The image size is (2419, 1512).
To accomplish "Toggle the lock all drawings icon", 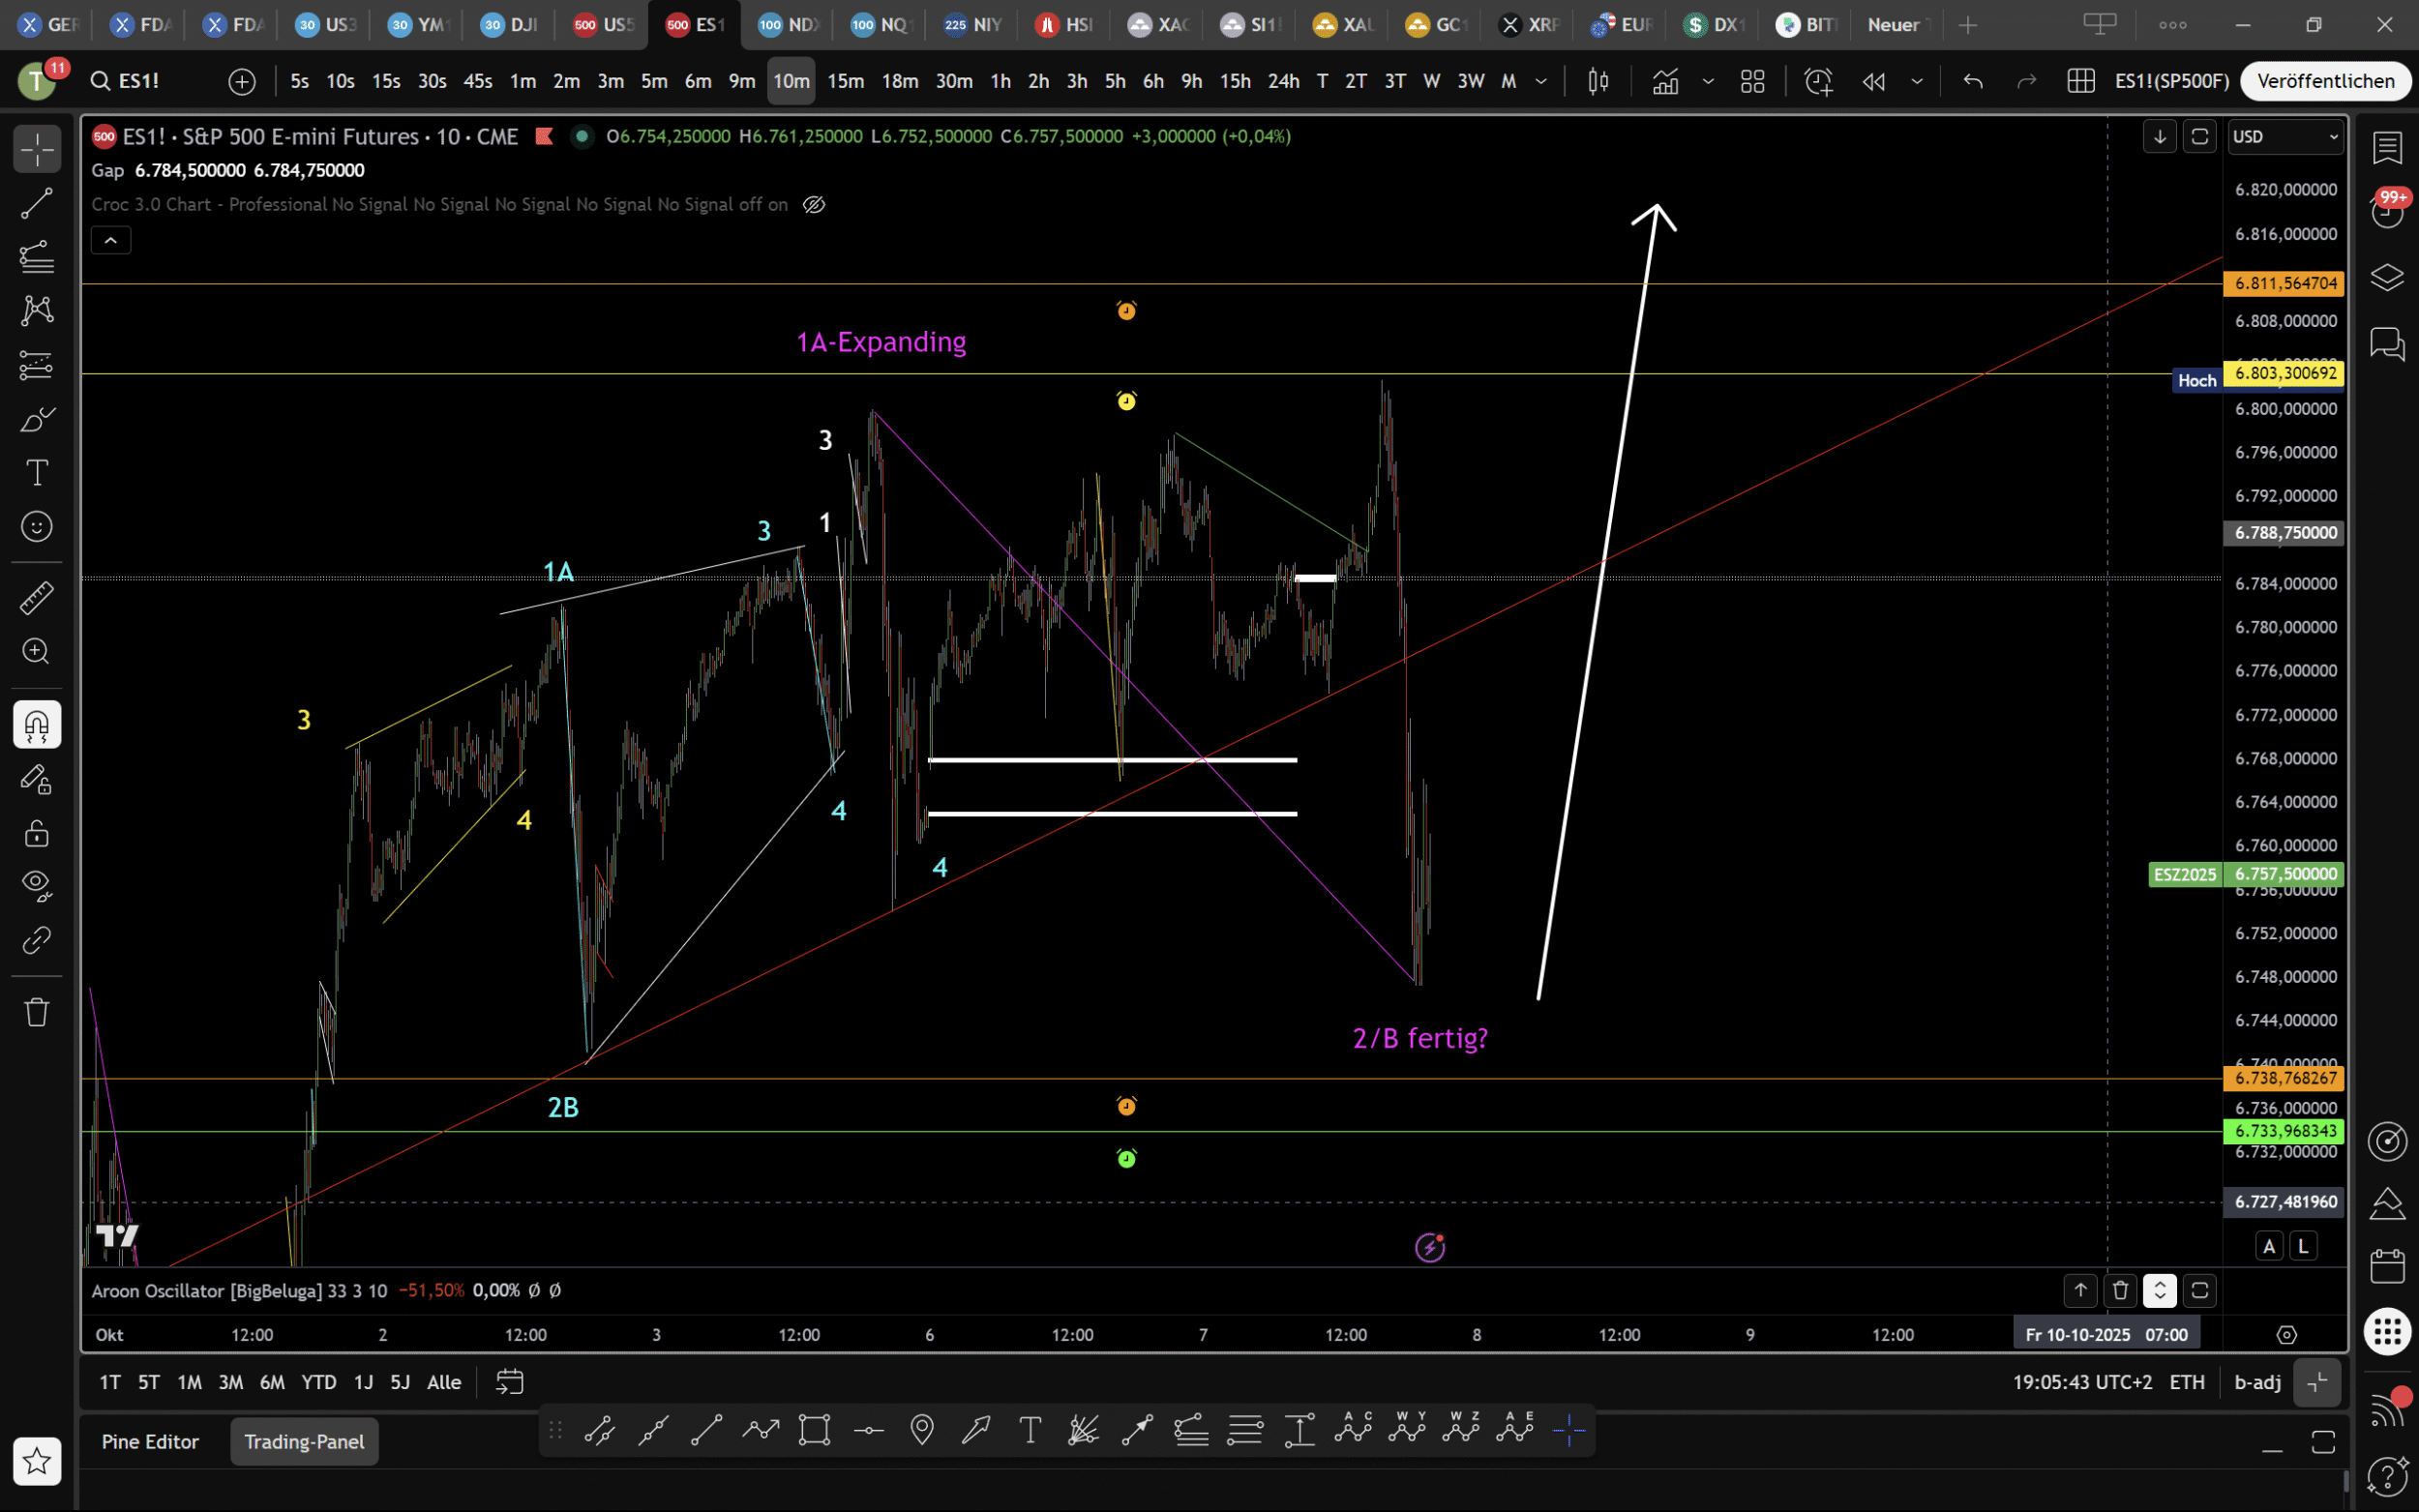I will click(37, 832).
